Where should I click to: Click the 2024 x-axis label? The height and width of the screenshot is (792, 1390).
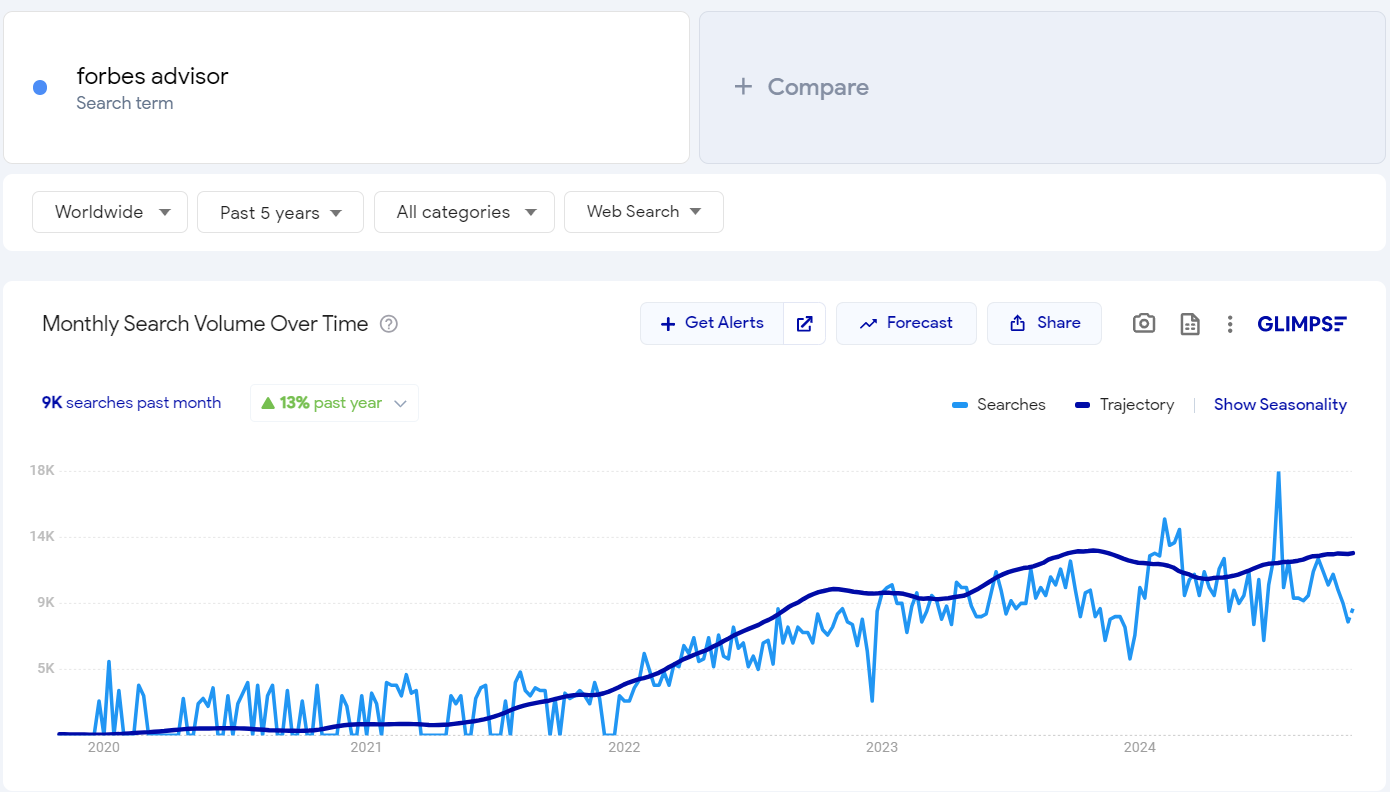pos(1139,747)
